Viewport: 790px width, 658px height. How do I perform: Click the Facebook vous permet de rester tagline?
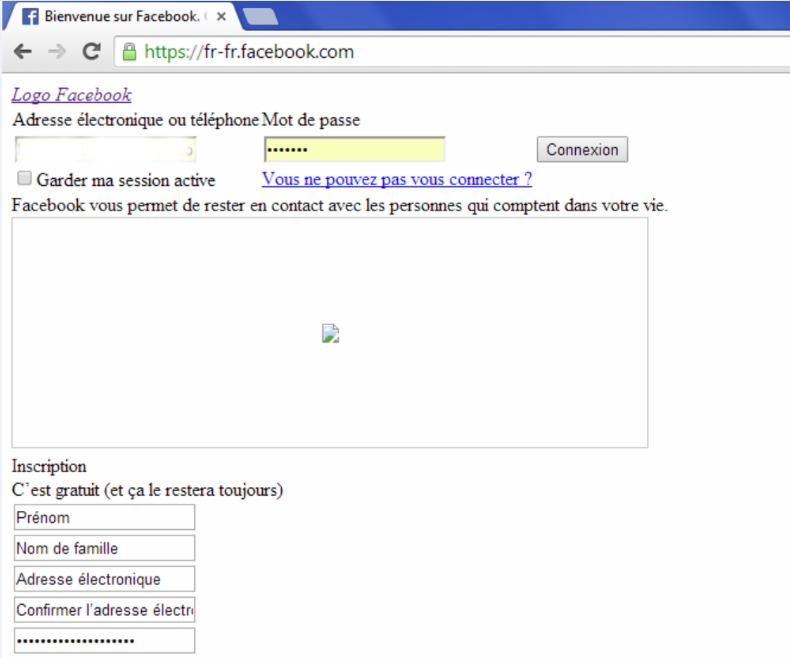coord(340,206)
